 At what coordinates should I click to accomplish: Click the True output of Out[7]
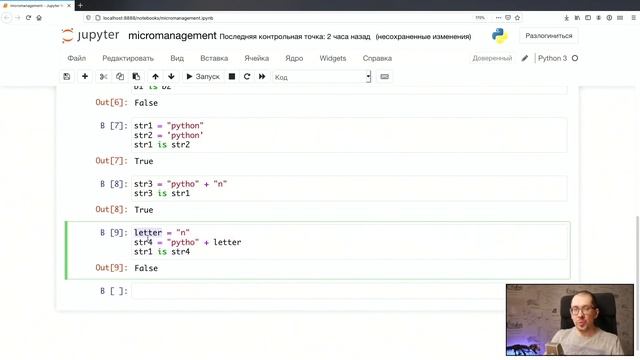click(x=143, y=161)
